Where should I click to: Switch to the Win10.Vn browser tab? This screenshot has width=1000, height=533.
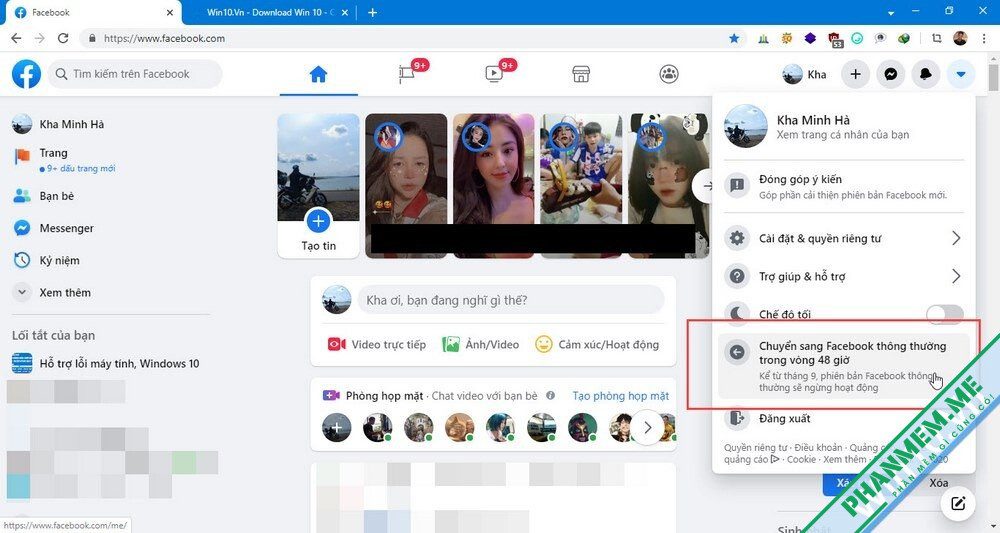click(271, 12)
